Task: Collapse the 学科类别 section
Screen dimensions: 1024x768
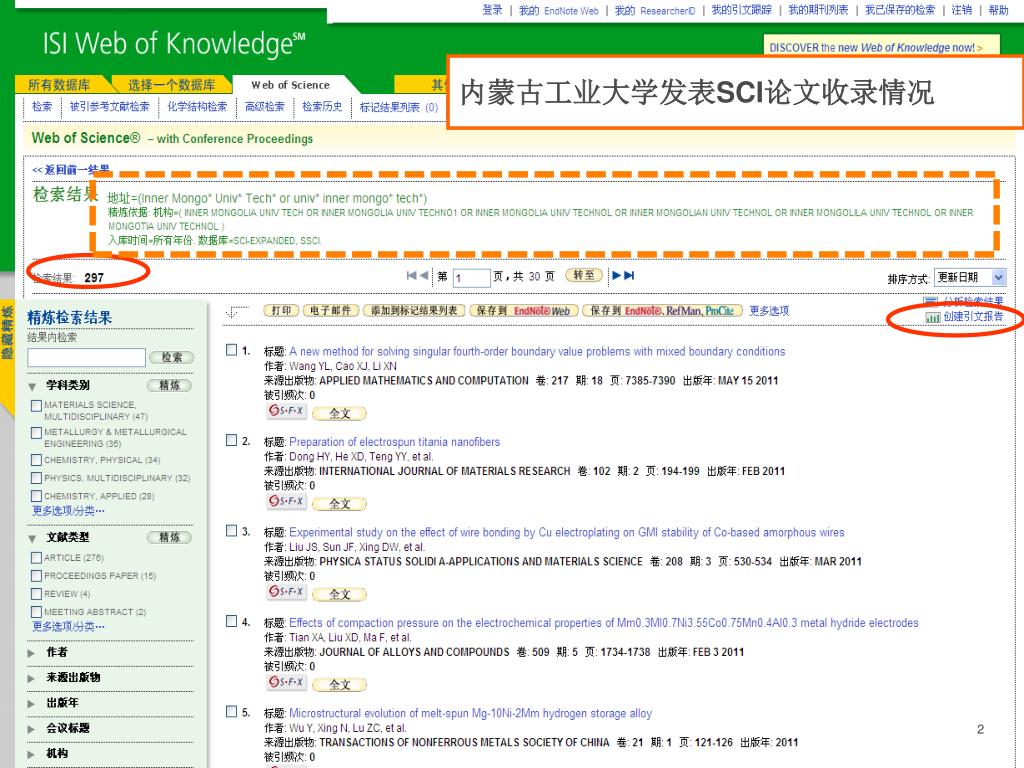Action: [32, 387]
